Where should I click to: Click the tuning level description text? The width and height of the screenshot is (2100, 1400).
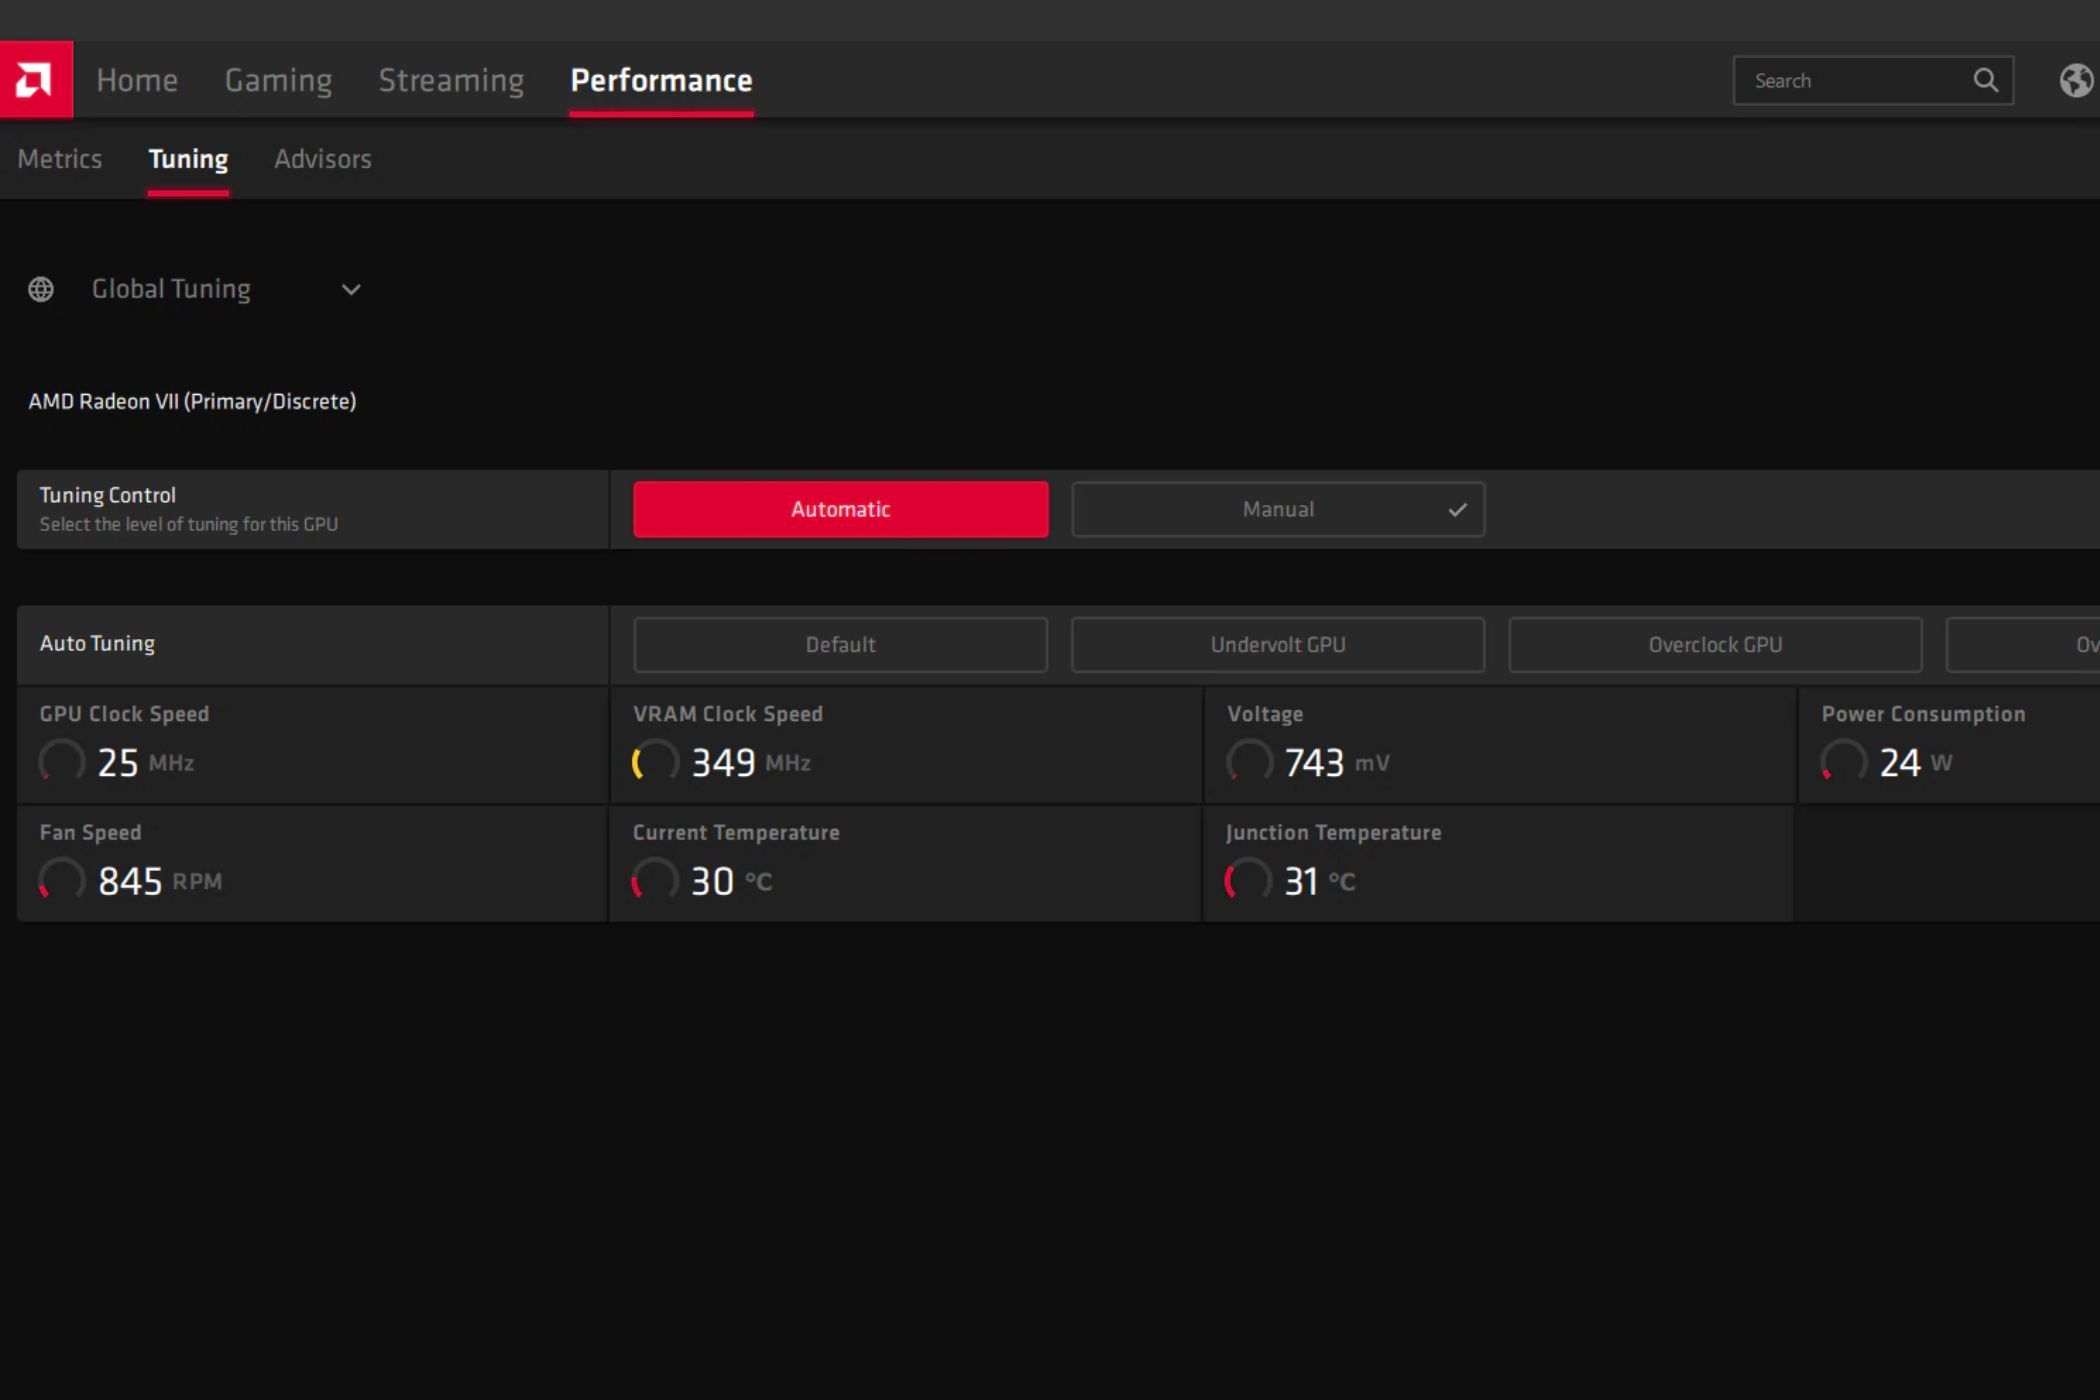pos(189,524)
